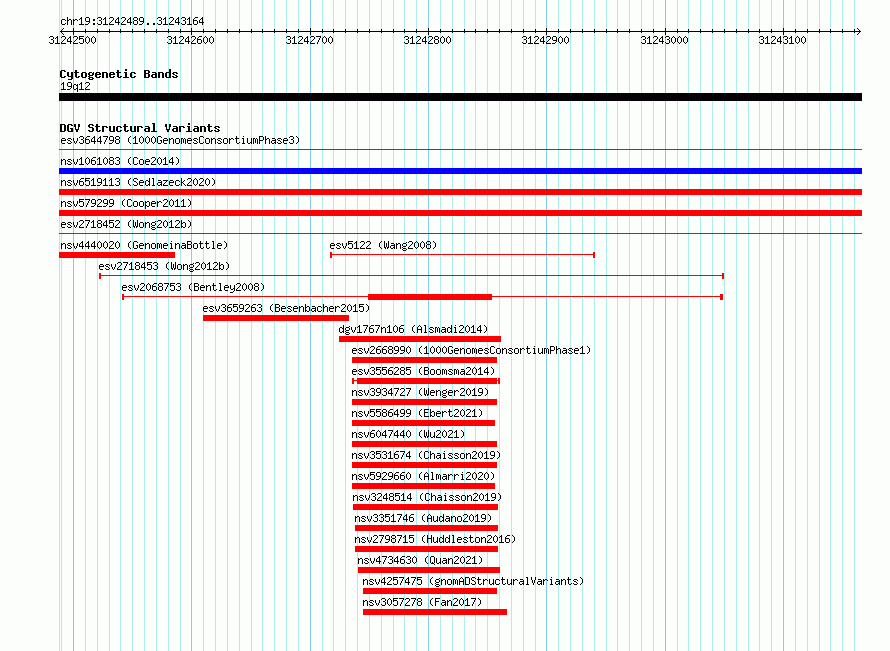Open the nsv3531674 (Chaisson2019) label

click(426, 455)
